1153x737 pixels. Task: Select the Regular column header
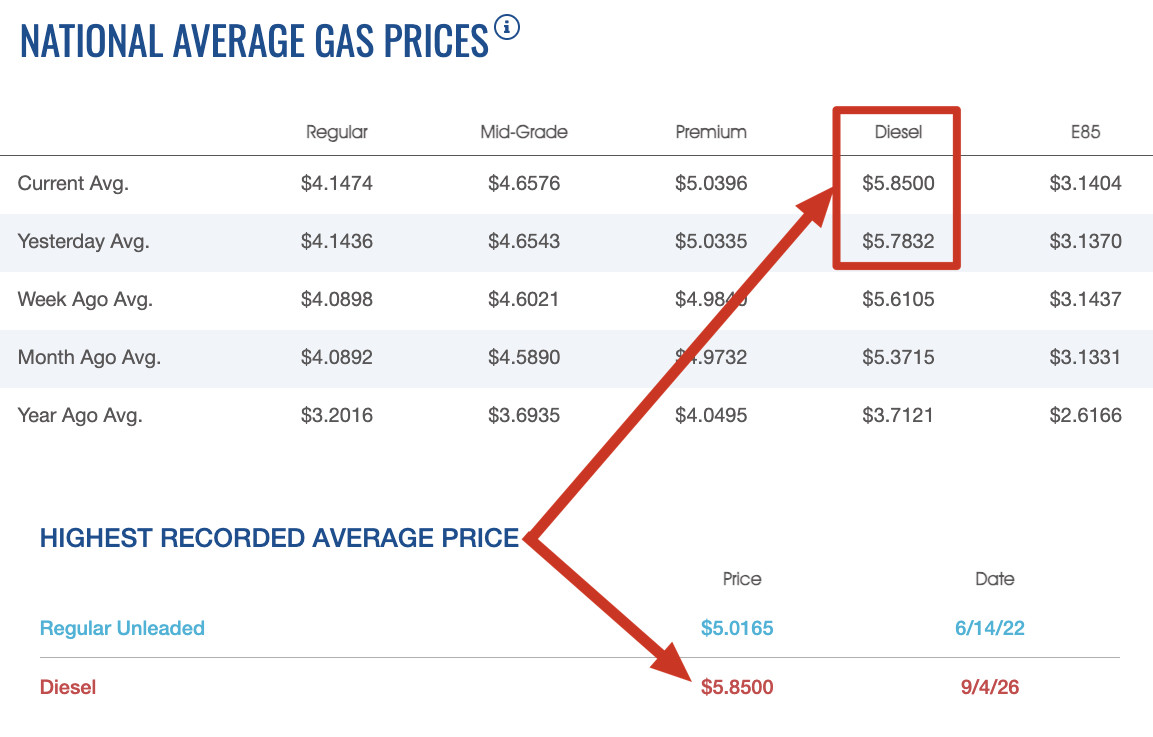point(337,132)
